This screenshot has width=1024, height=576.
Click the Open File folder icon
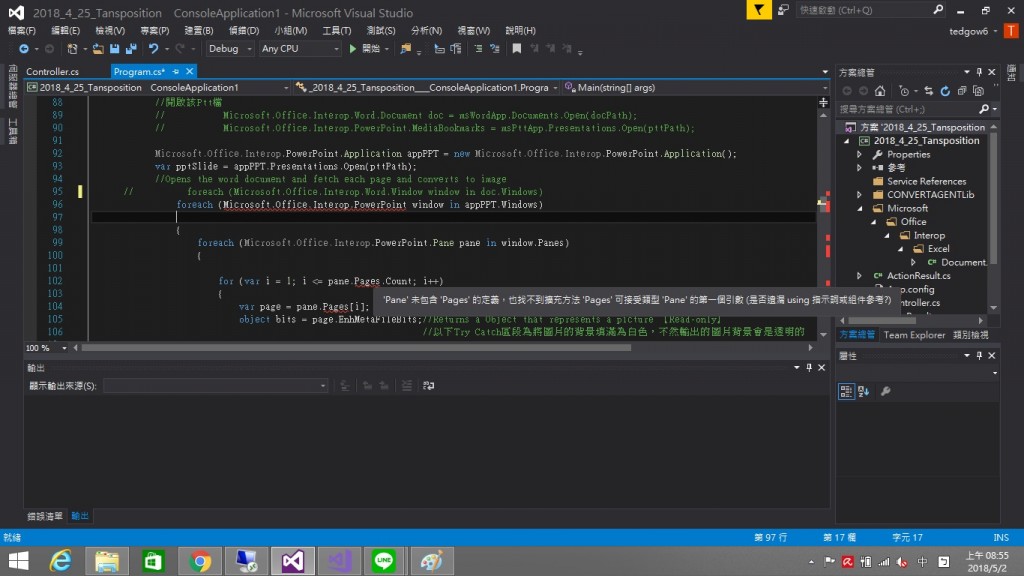tap(97, 48)
